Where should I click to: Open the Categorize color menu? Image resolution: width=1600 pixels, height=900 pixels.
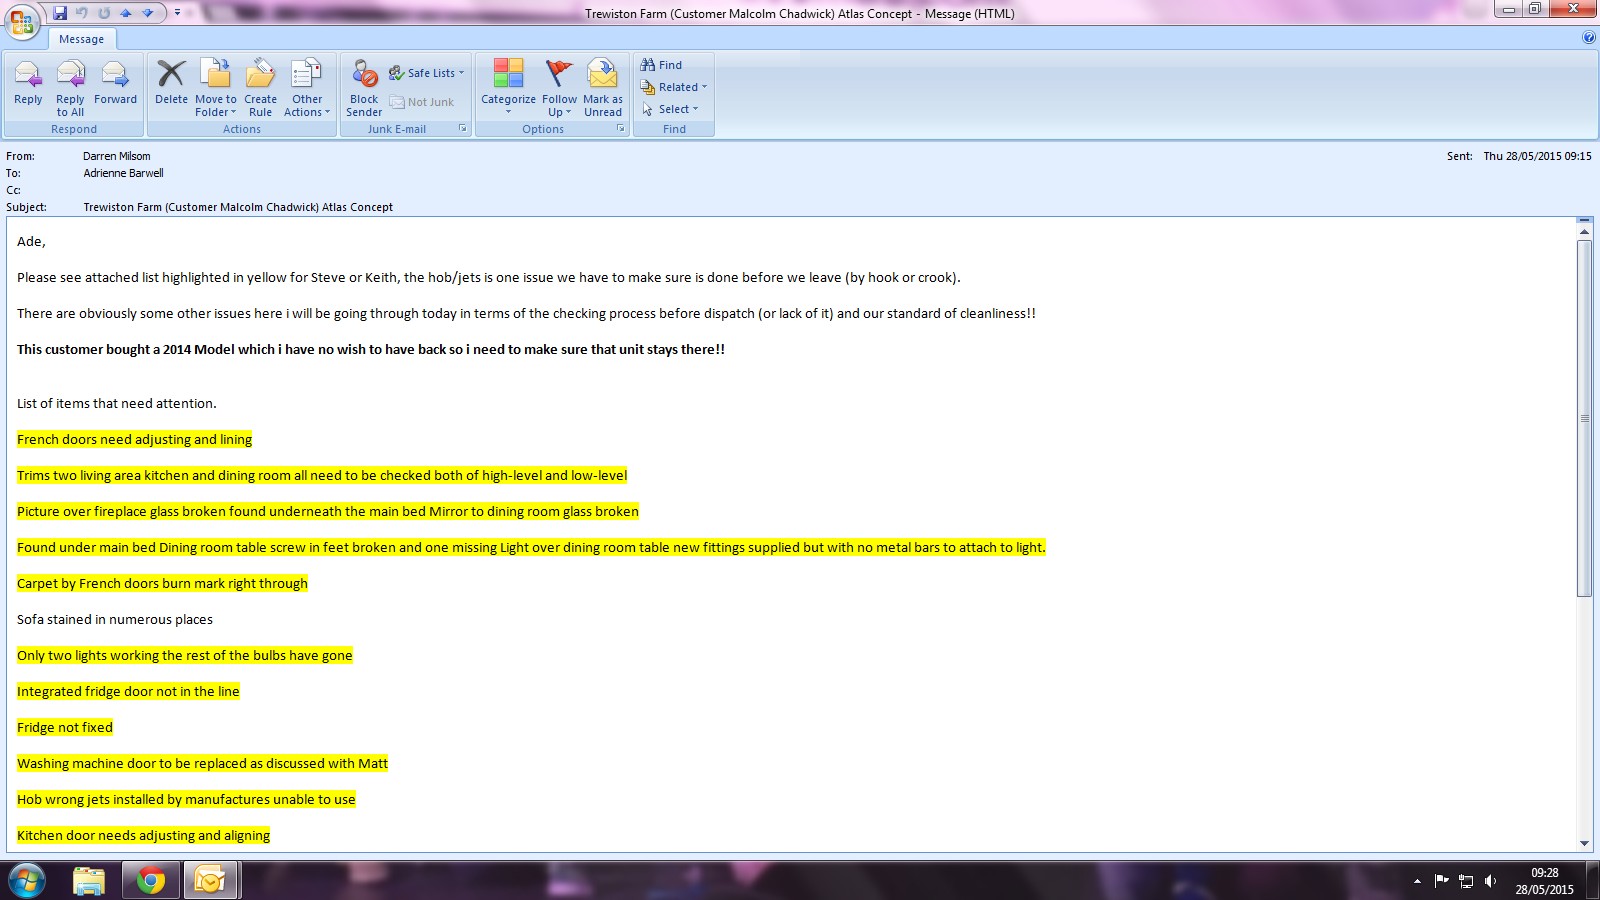coord(508,86)
